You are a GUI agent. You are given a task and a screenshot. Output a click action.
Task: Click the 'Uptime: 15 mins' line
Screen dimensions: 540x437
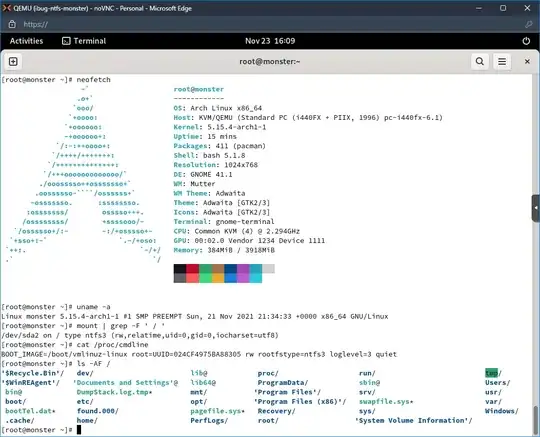pyautogui.click(x=205, y=136)
